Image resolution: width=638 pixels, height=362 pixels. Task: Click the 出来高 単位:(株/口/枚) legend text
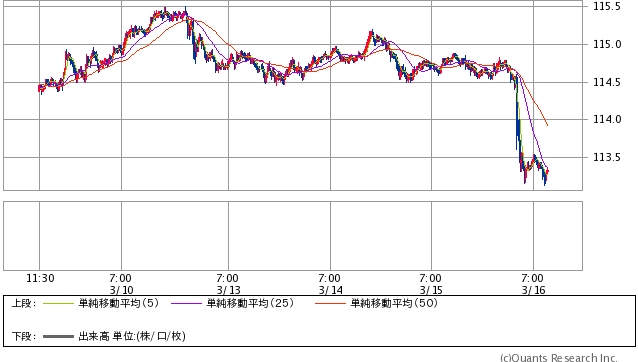point(132,336)
